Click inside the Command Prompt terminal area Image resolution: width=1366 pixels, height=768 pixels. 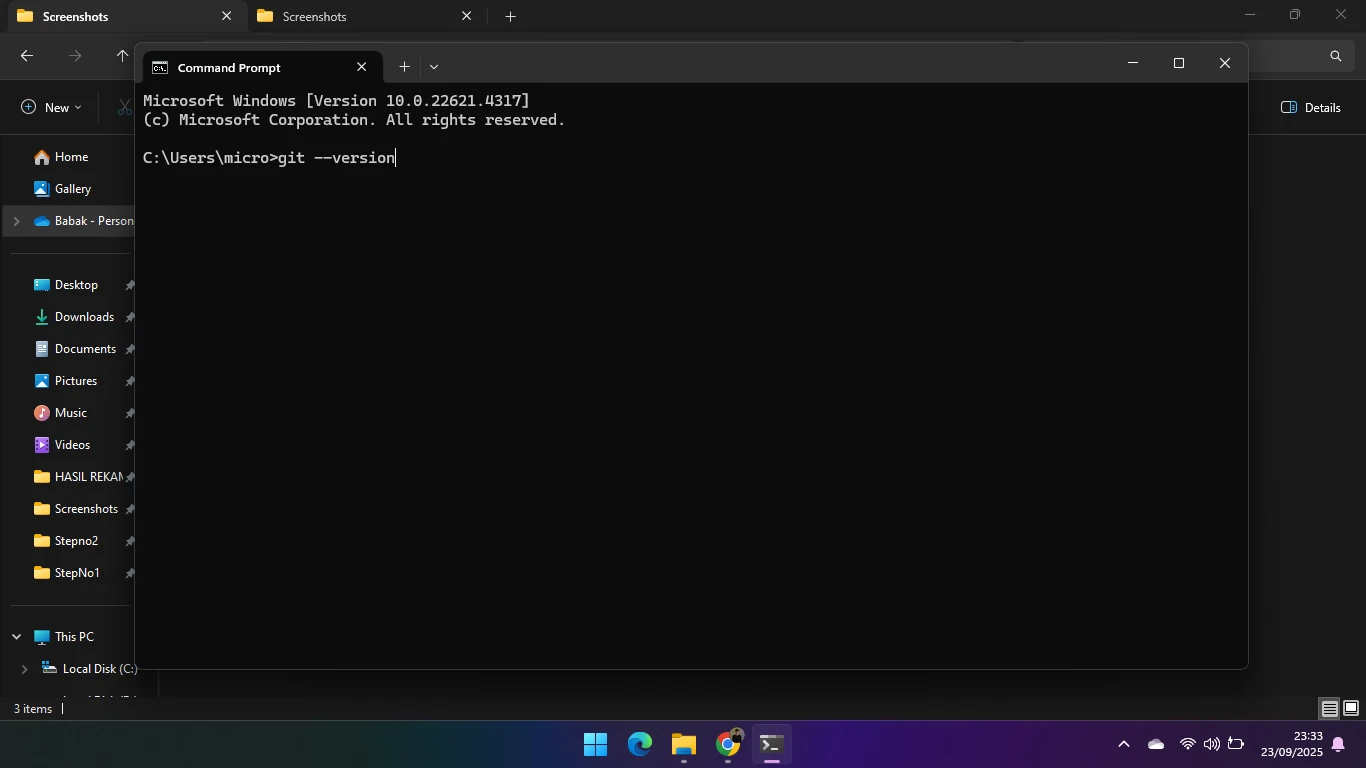pos(690,400)
